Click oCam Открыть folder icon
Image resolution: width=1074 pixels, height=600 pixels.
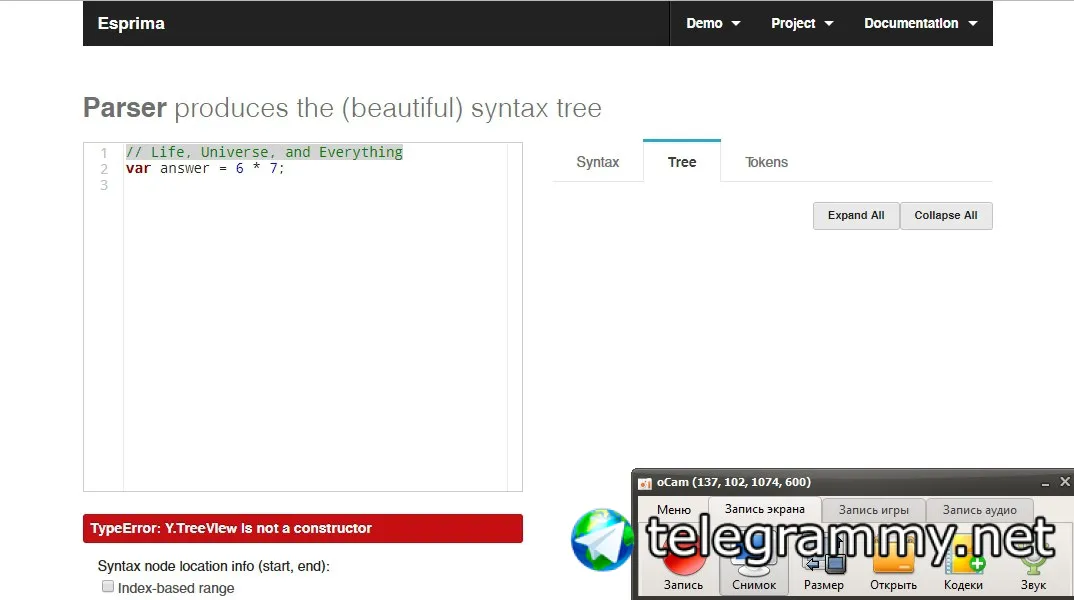coord(893,562)
